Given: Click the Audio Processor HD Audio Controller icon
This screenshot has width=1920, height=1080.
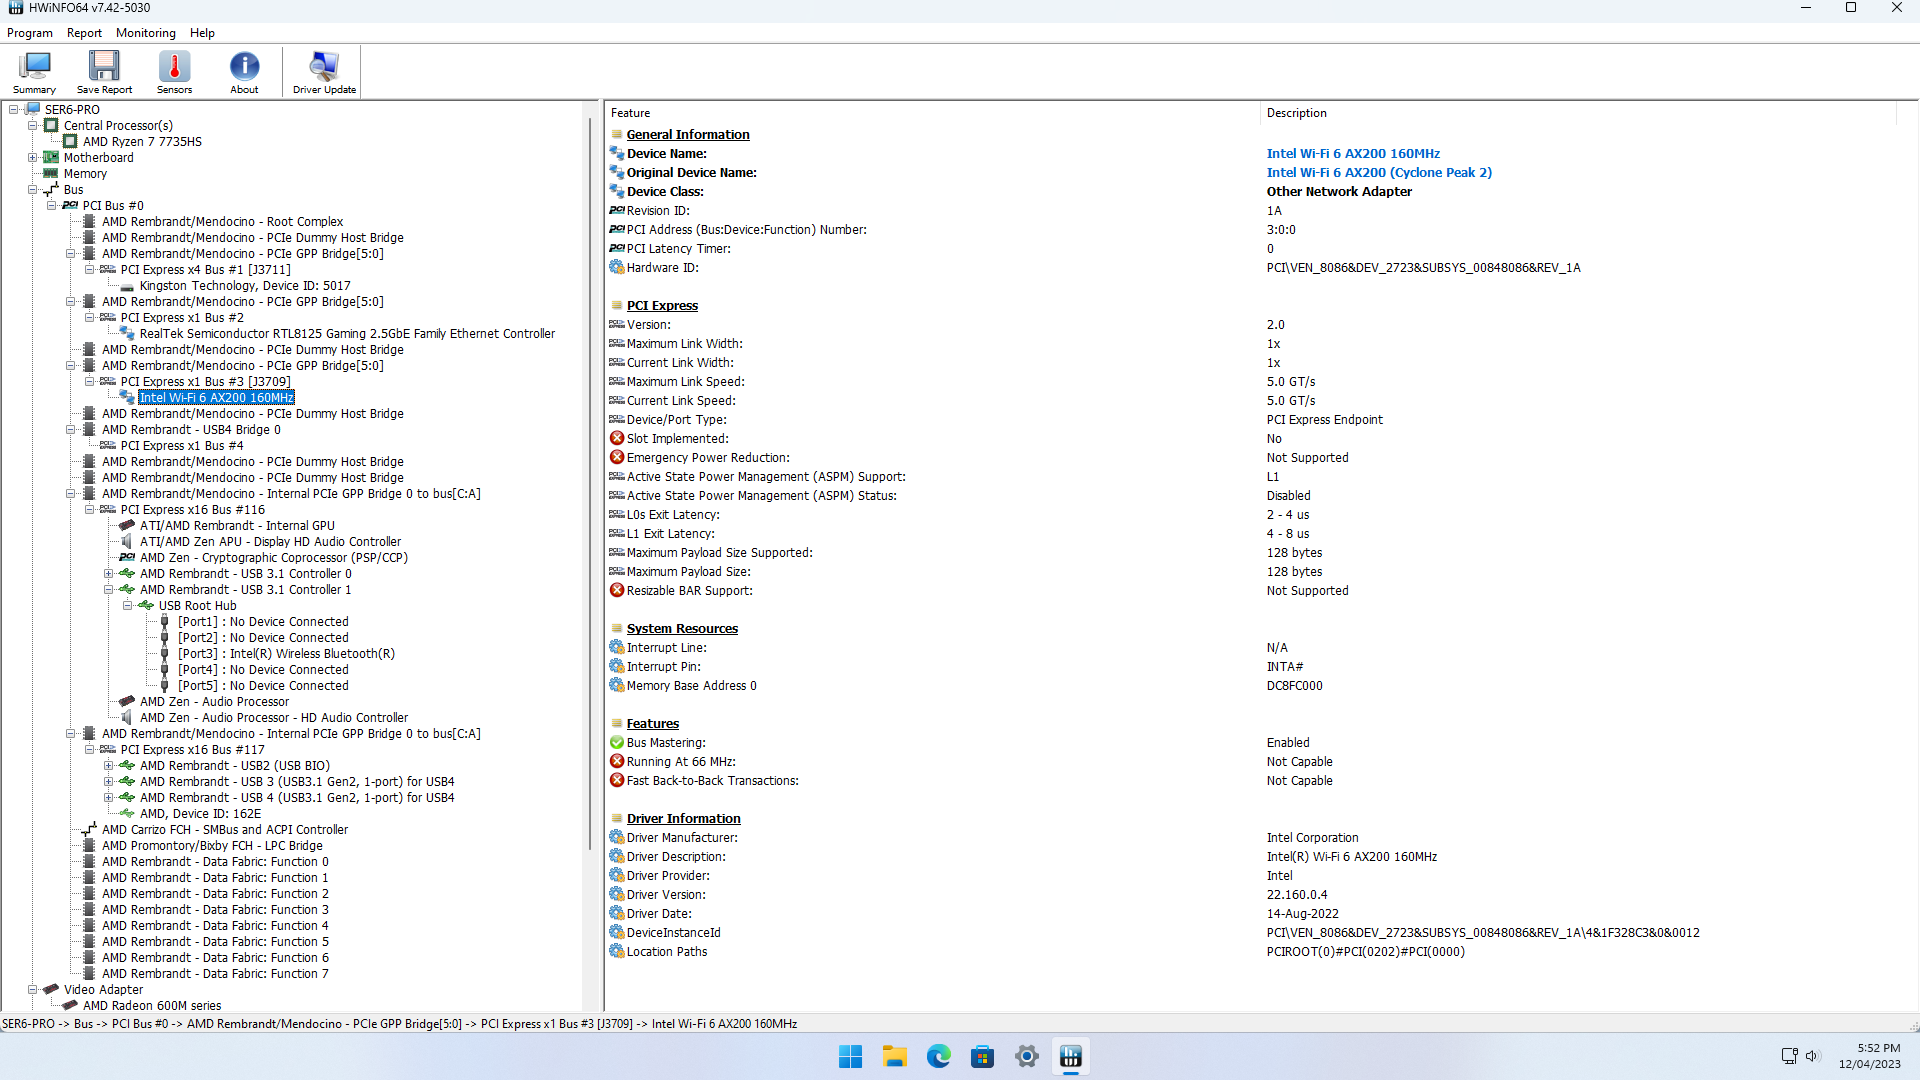Looking at the screenshot, I should pos(127,718).
